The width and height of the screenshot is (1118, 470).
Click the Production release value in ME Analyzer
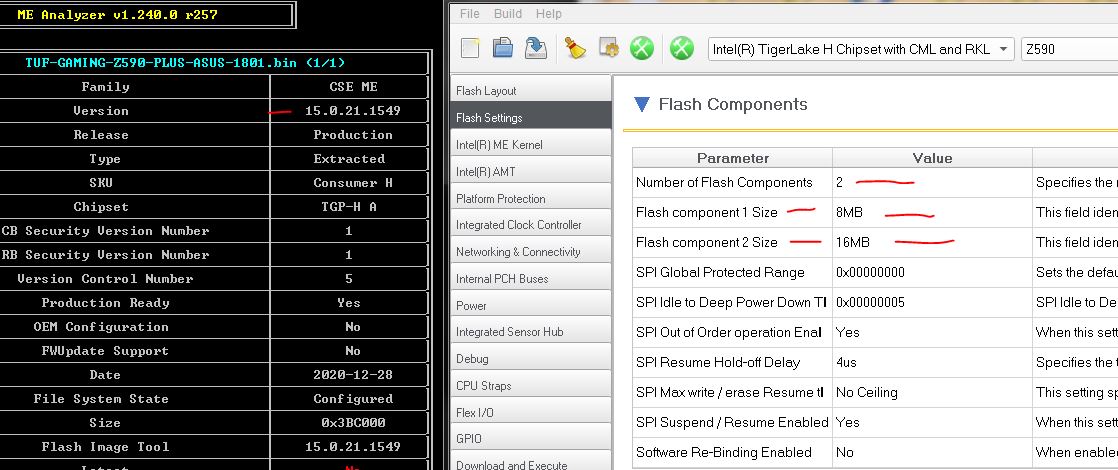tap(353, 135)
